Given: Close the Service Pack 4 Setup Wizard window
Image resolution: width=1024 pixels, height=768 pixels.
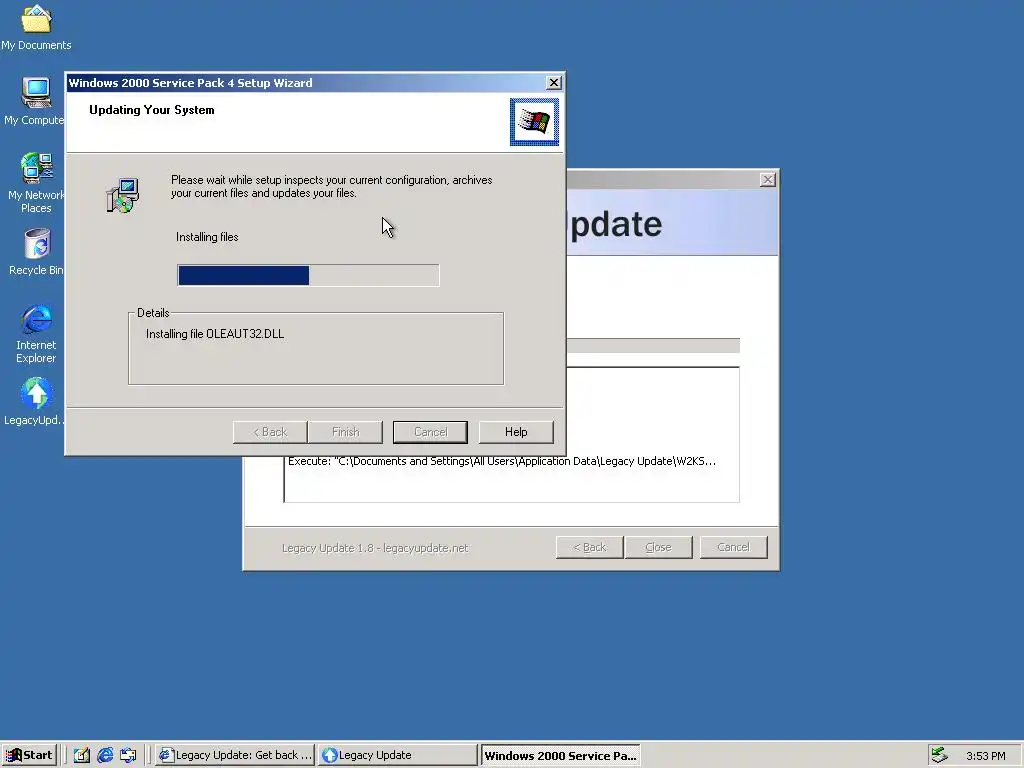Looking at the screenshot, I should pos(554,82).
